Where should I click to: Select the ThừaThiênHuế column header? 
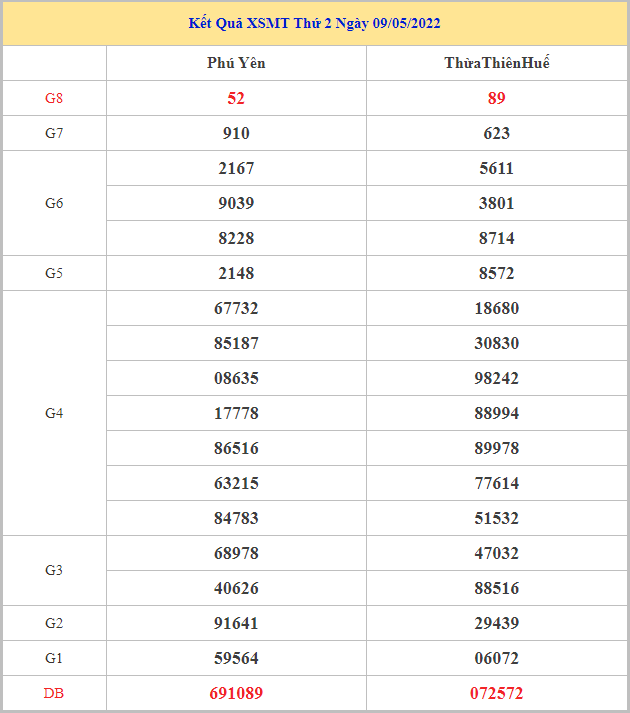coord(496,63)
